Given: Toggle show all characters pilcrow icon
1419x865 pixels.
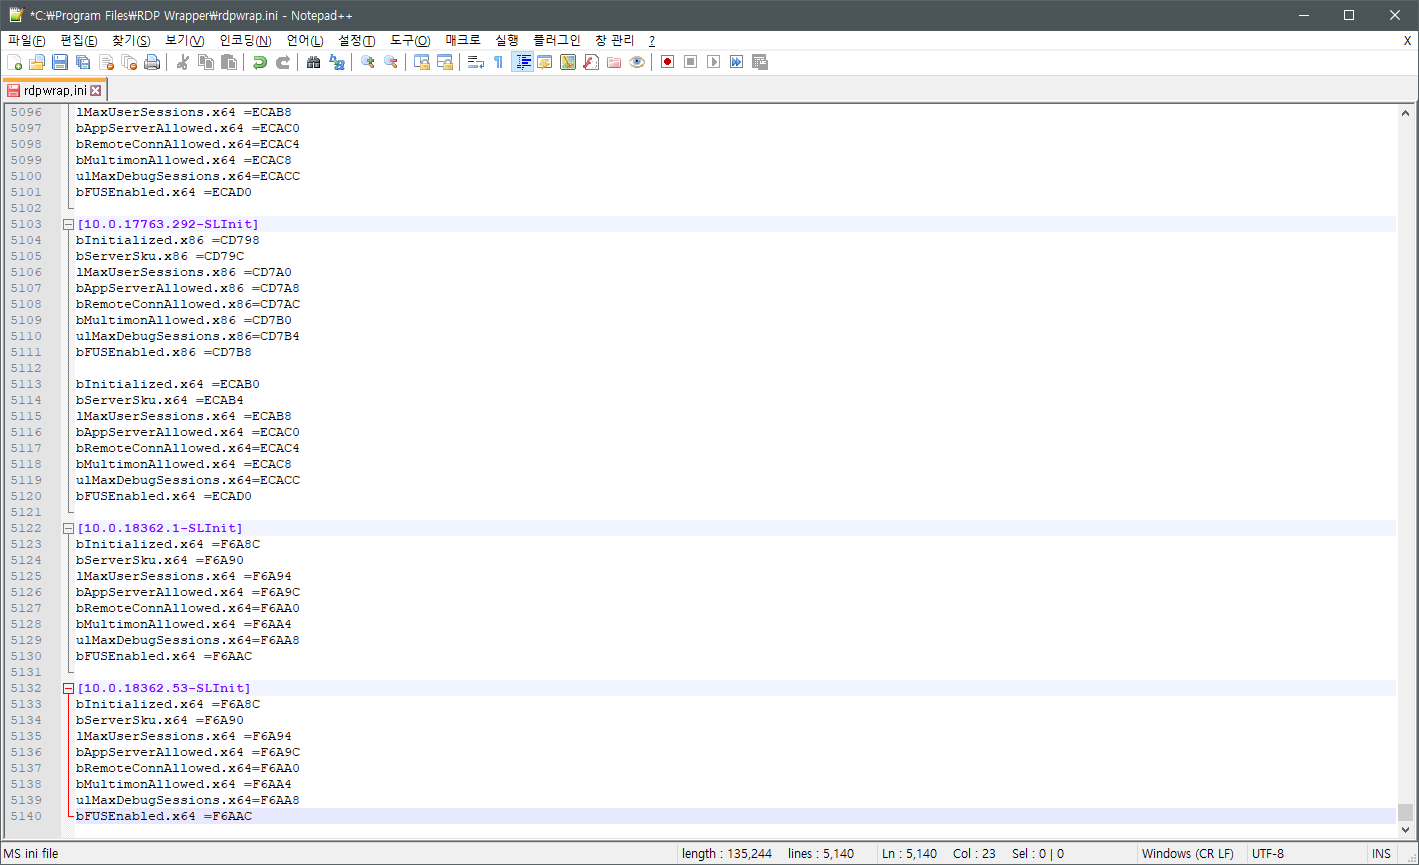Looking at the screenshot, I should click(499, 62).
